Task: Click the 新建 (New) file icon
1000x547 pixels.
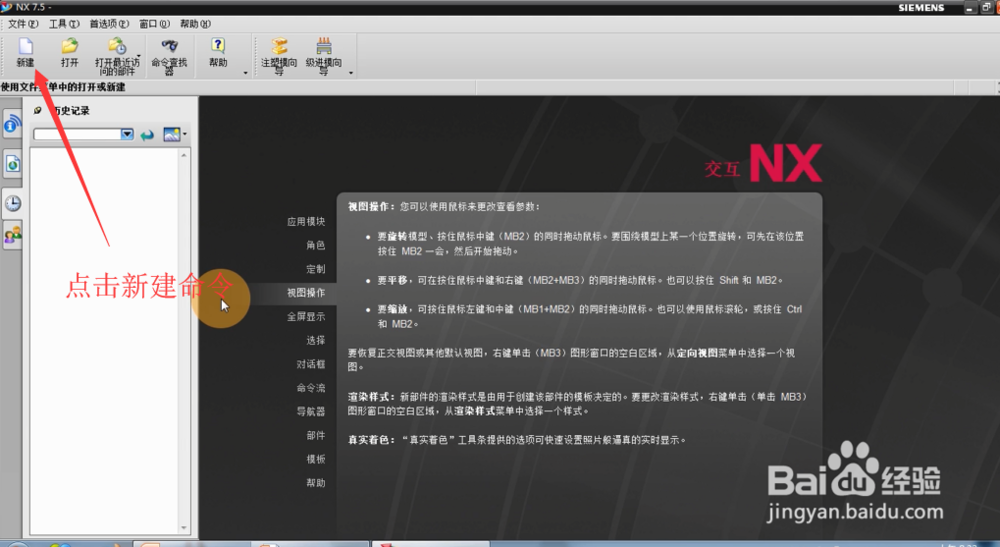Action: point(26,47)
